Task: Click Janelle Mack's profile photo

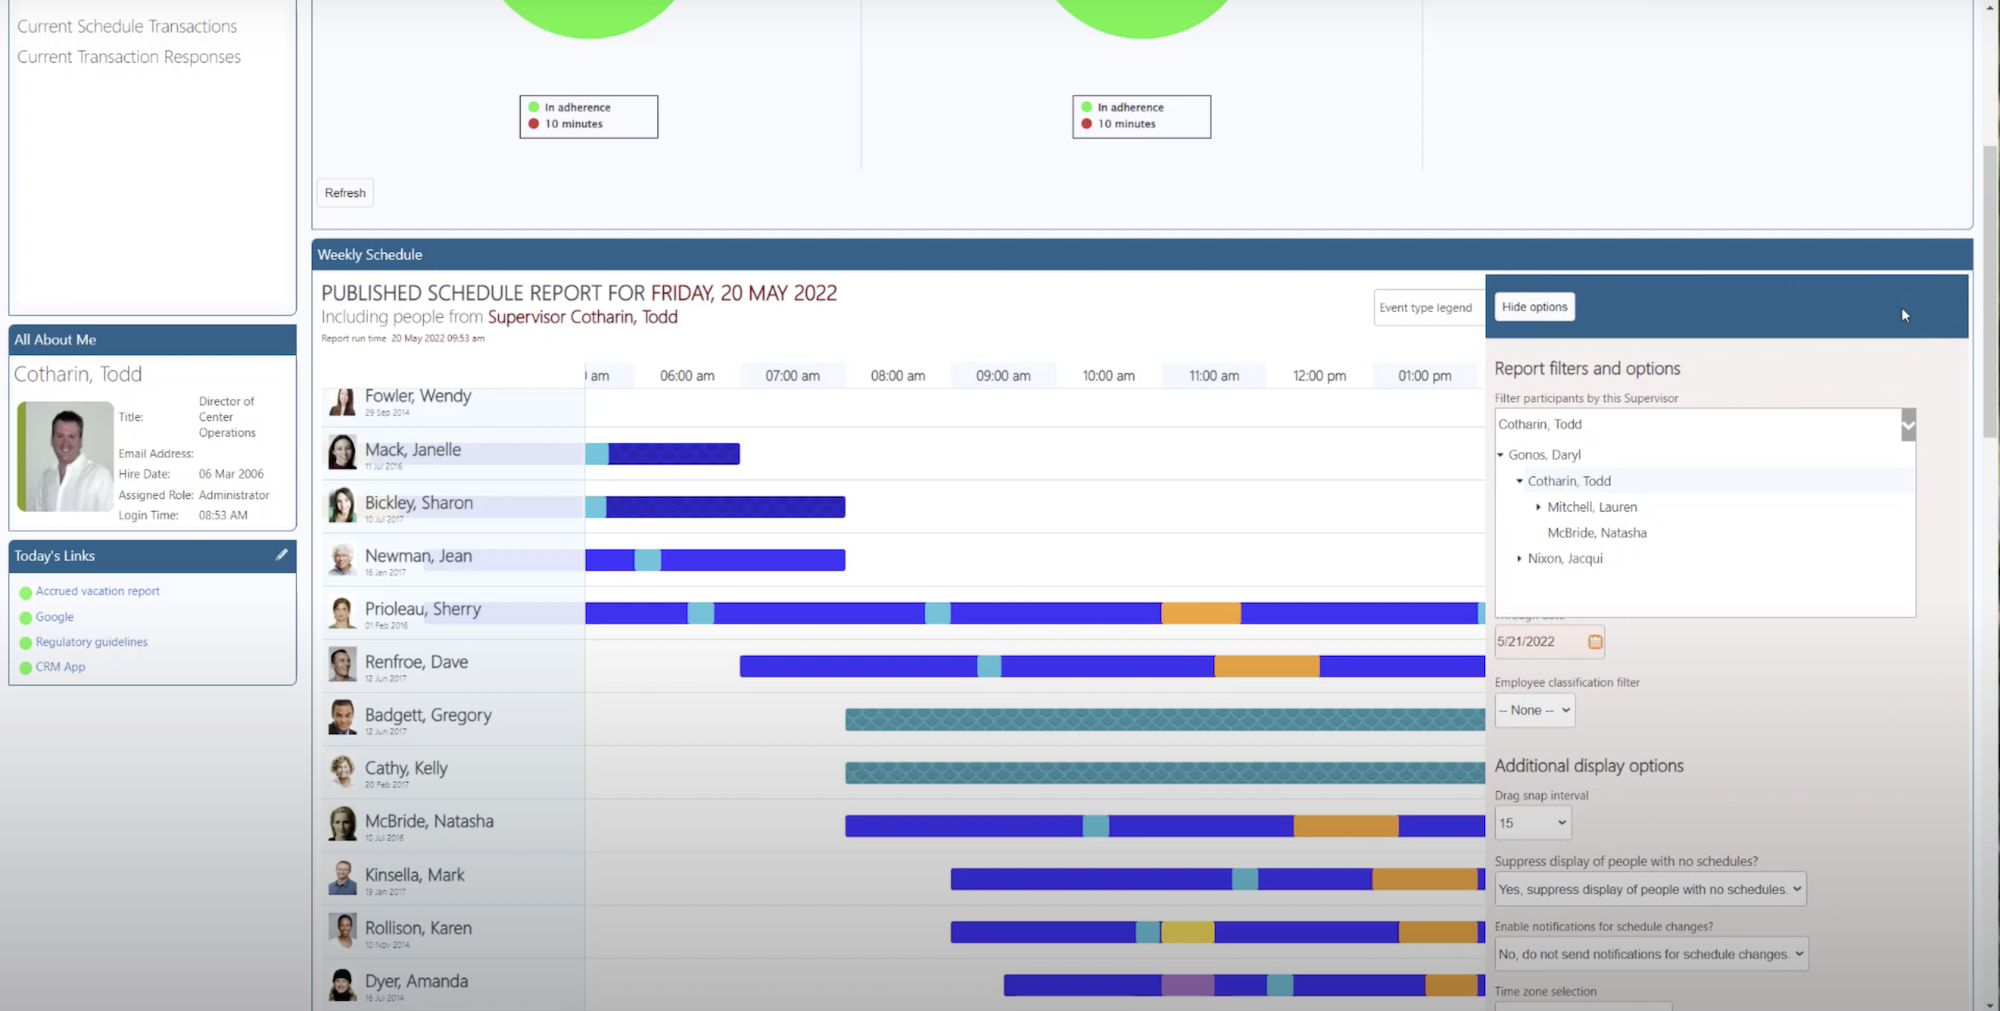Action: pyautogui.click(x=342, y=452)
